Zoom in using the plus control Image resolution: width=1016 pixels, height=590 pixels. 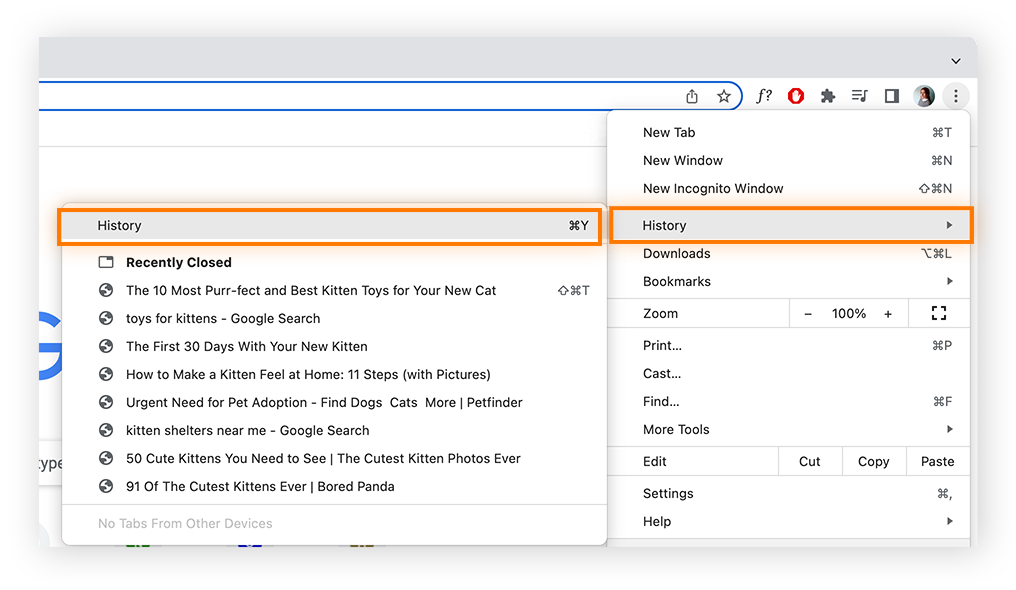coord(887,313)
